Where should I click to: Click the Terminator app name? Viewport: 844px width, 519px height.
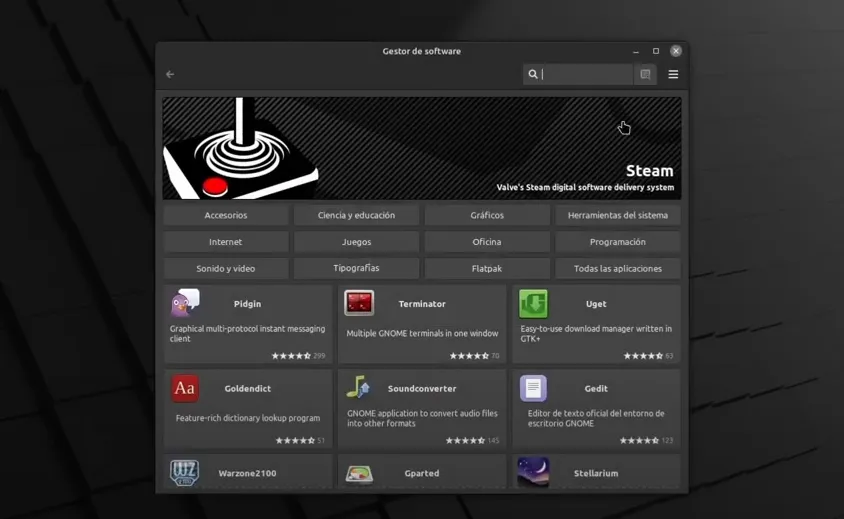pos(422,304)
